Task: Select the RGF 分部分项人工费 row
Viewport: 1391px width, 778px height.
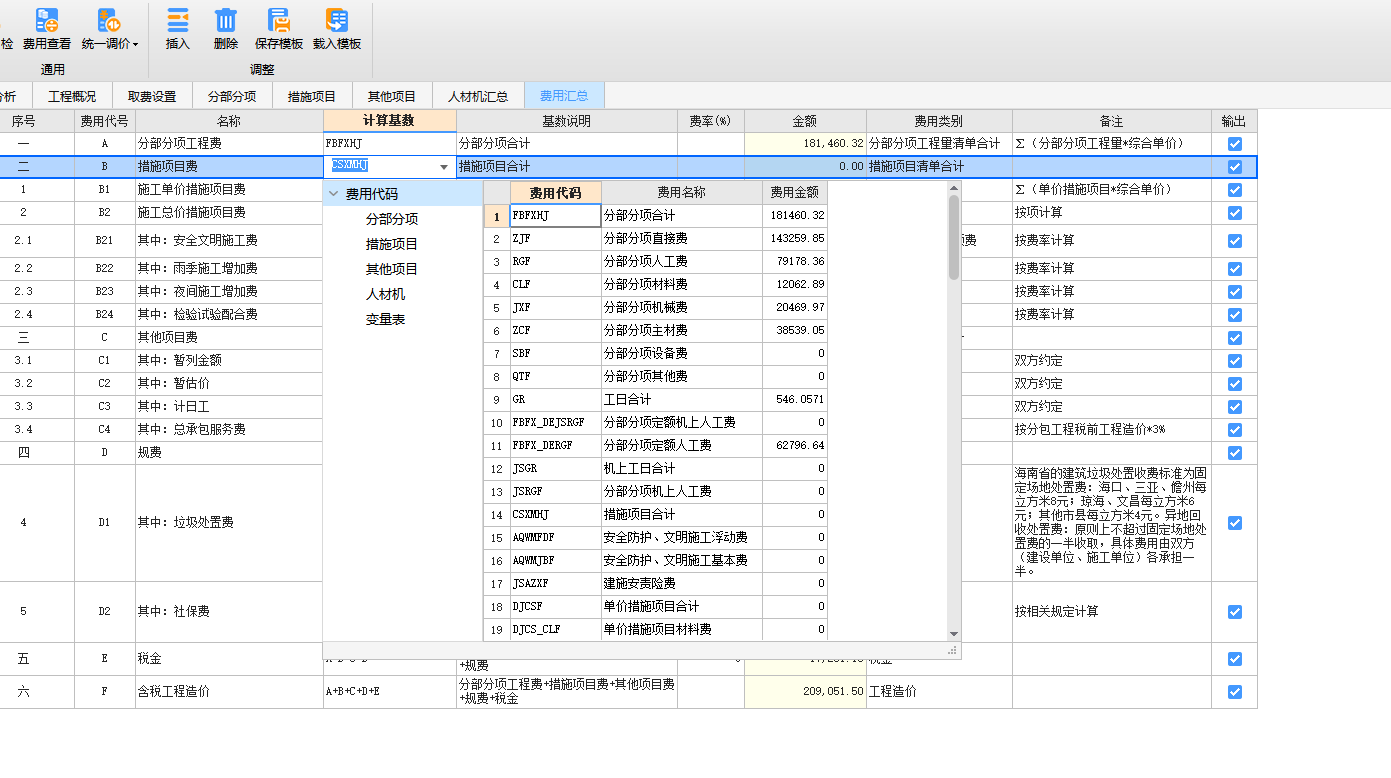Action: [656, 261]
